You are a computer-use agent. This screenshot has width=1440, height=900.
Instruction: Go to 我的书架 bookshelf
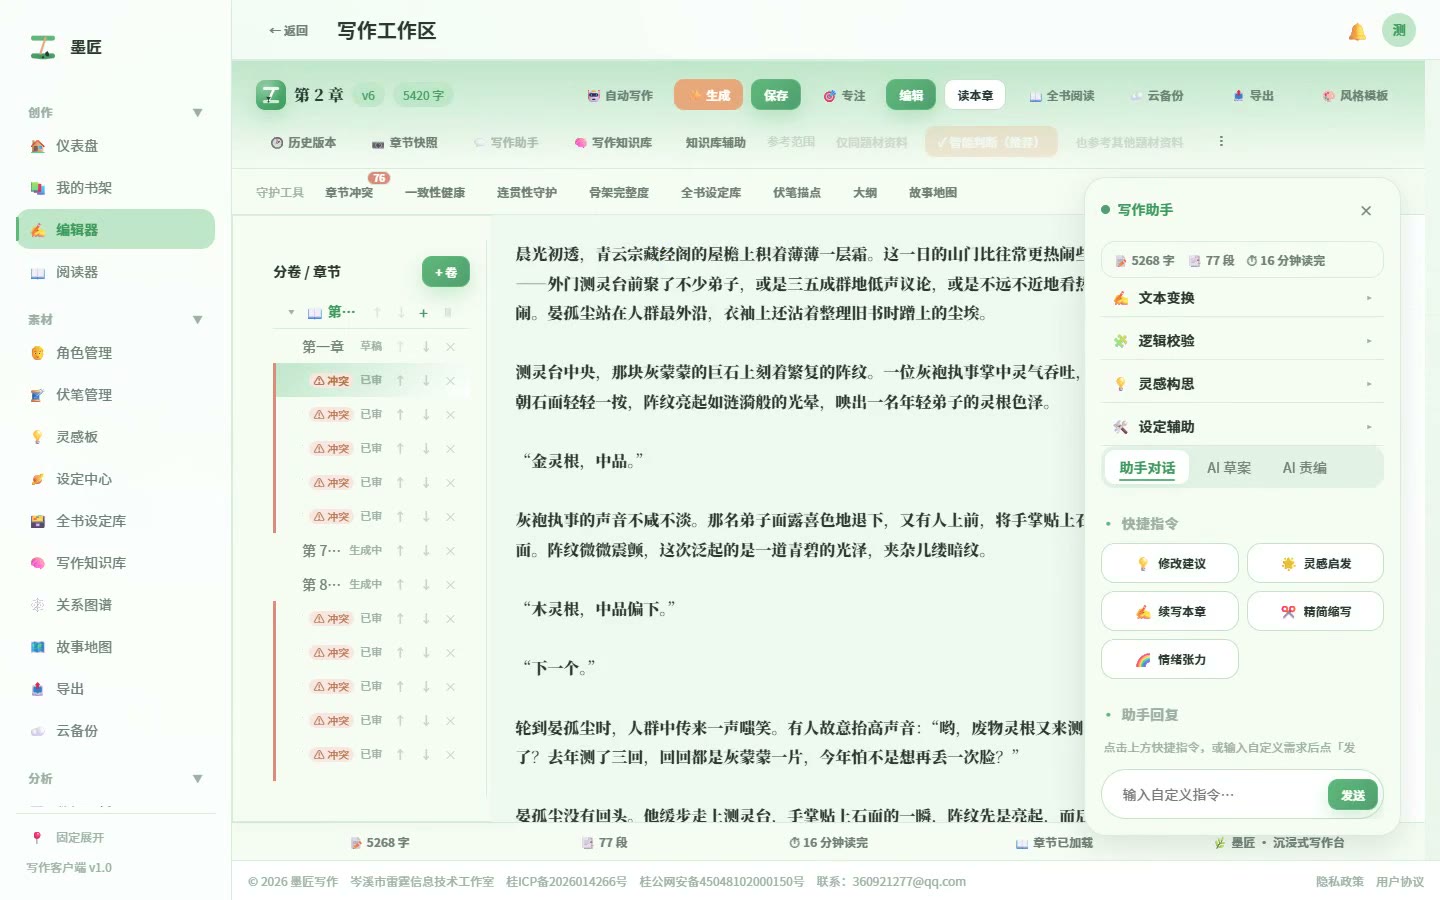pyautogui.click(x=115, y=188)
